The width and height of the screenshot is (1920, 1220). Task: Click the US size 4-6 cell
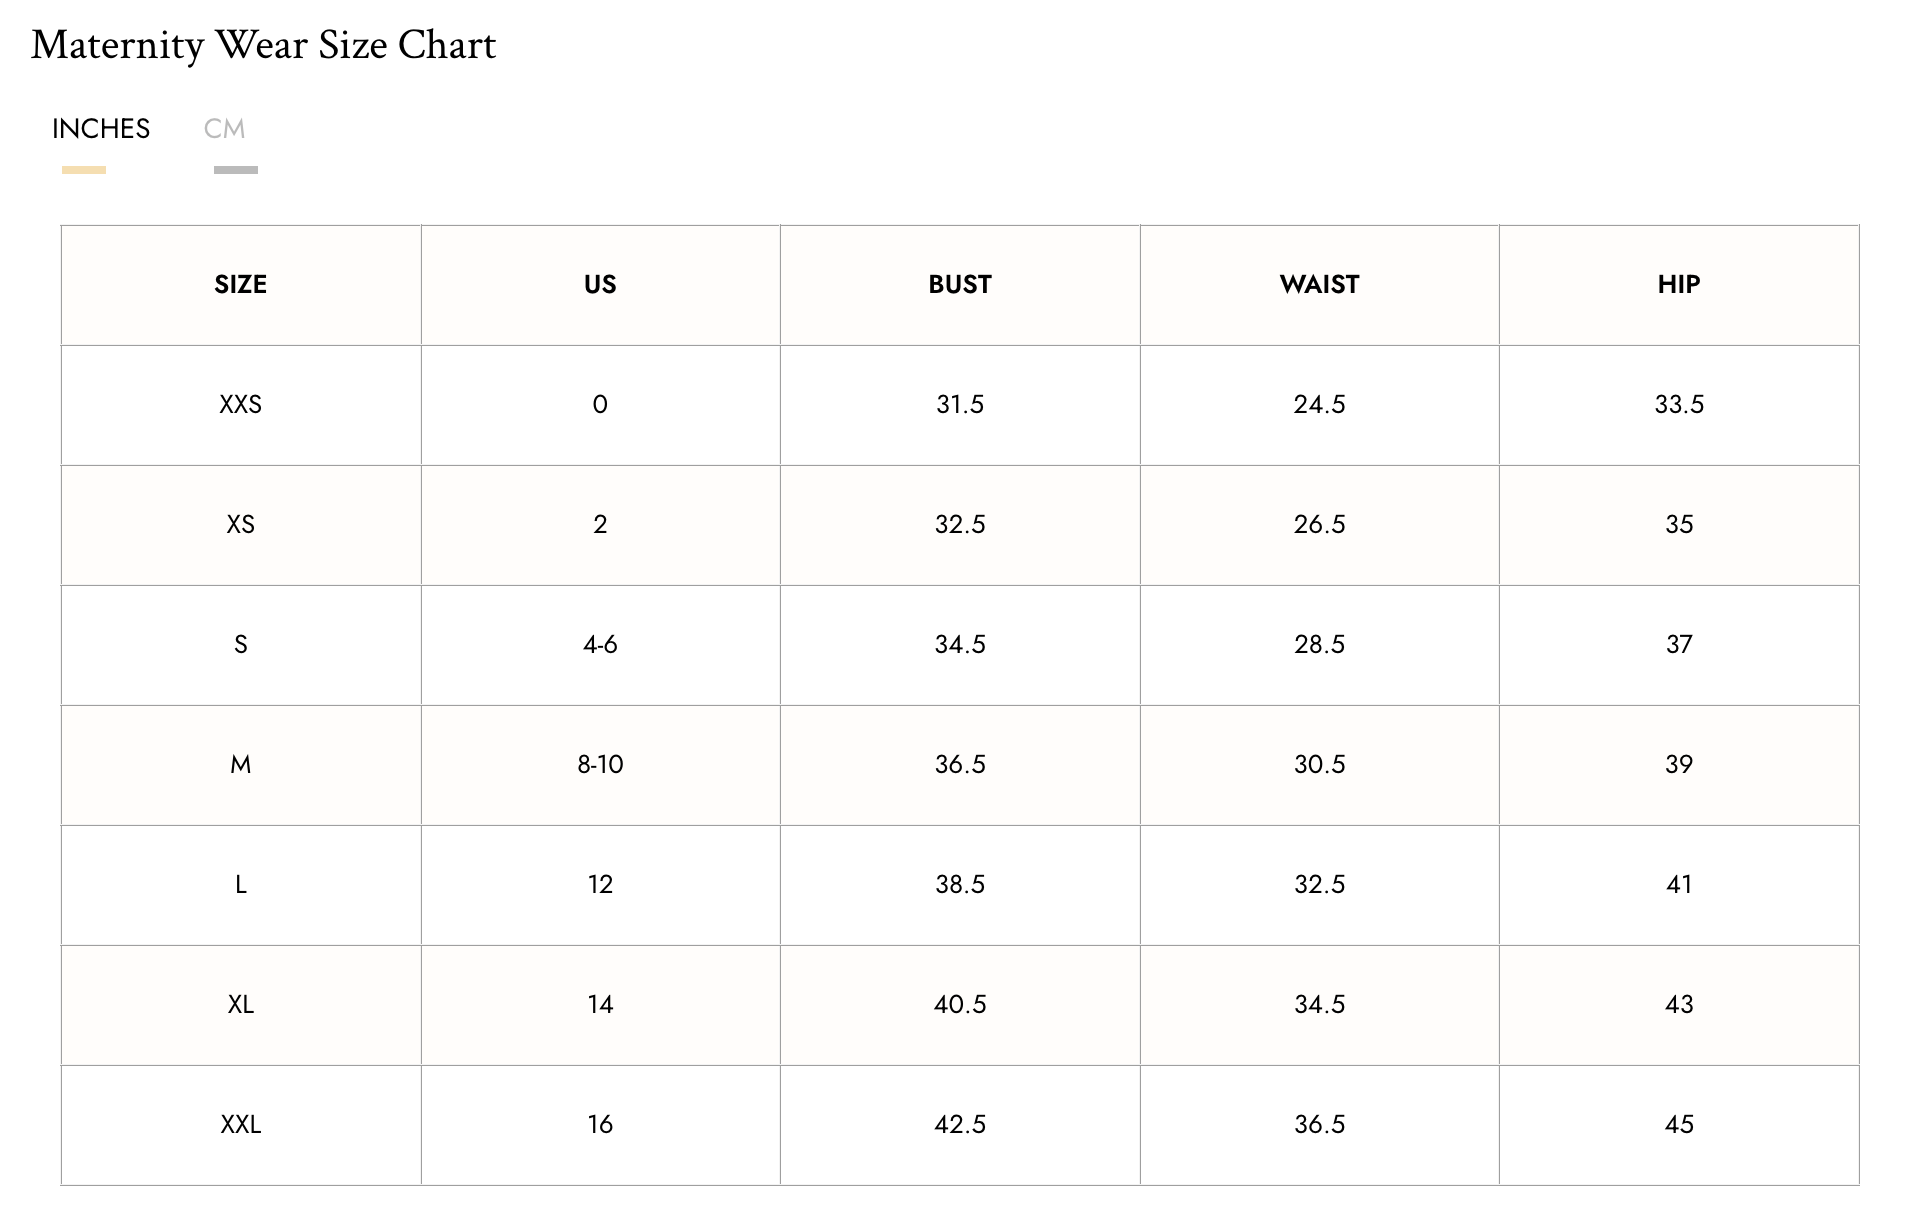pyautogui.click(x=600, y=645)
